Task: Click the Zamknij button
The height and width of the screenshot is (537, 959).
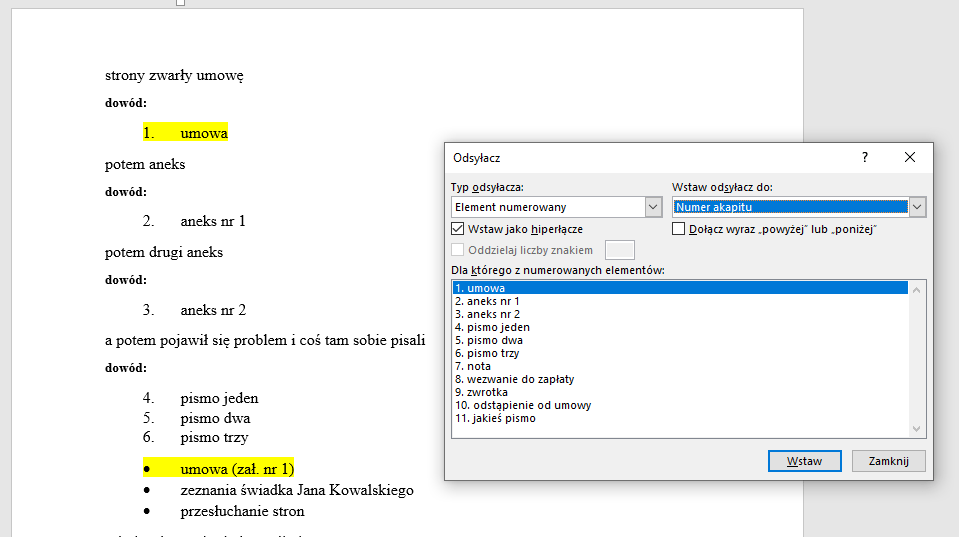Action: pyautogui.click(x=888, y=461)
